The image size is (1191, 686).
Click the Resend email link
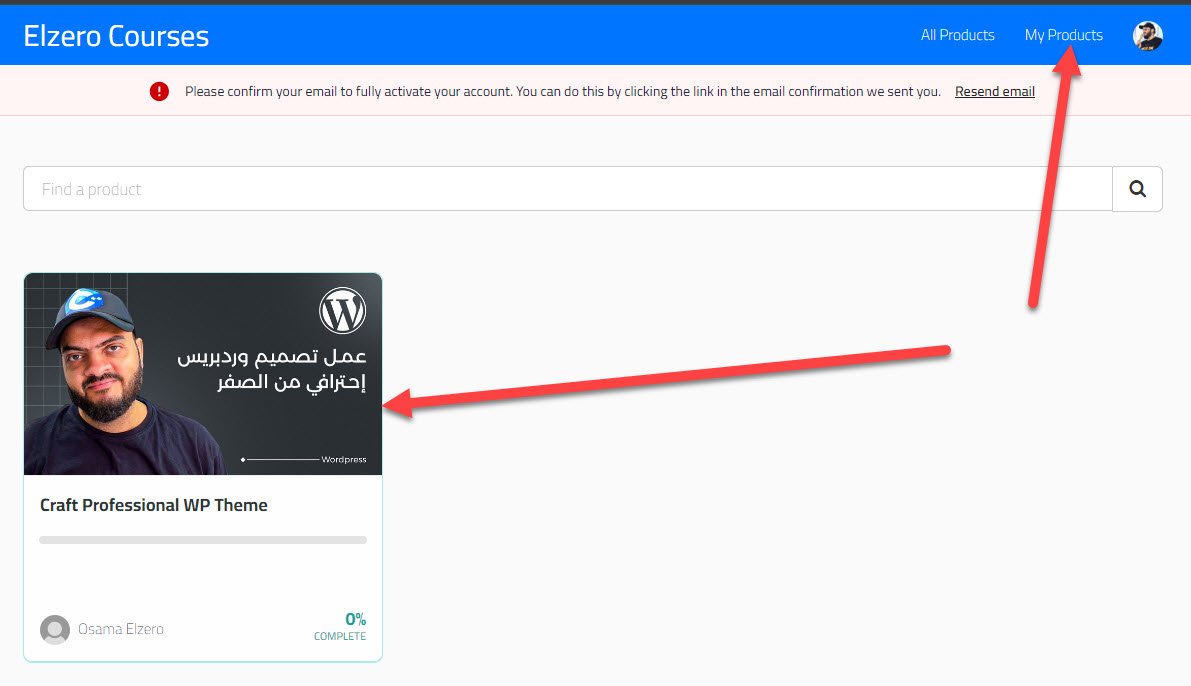coord(994,91)
